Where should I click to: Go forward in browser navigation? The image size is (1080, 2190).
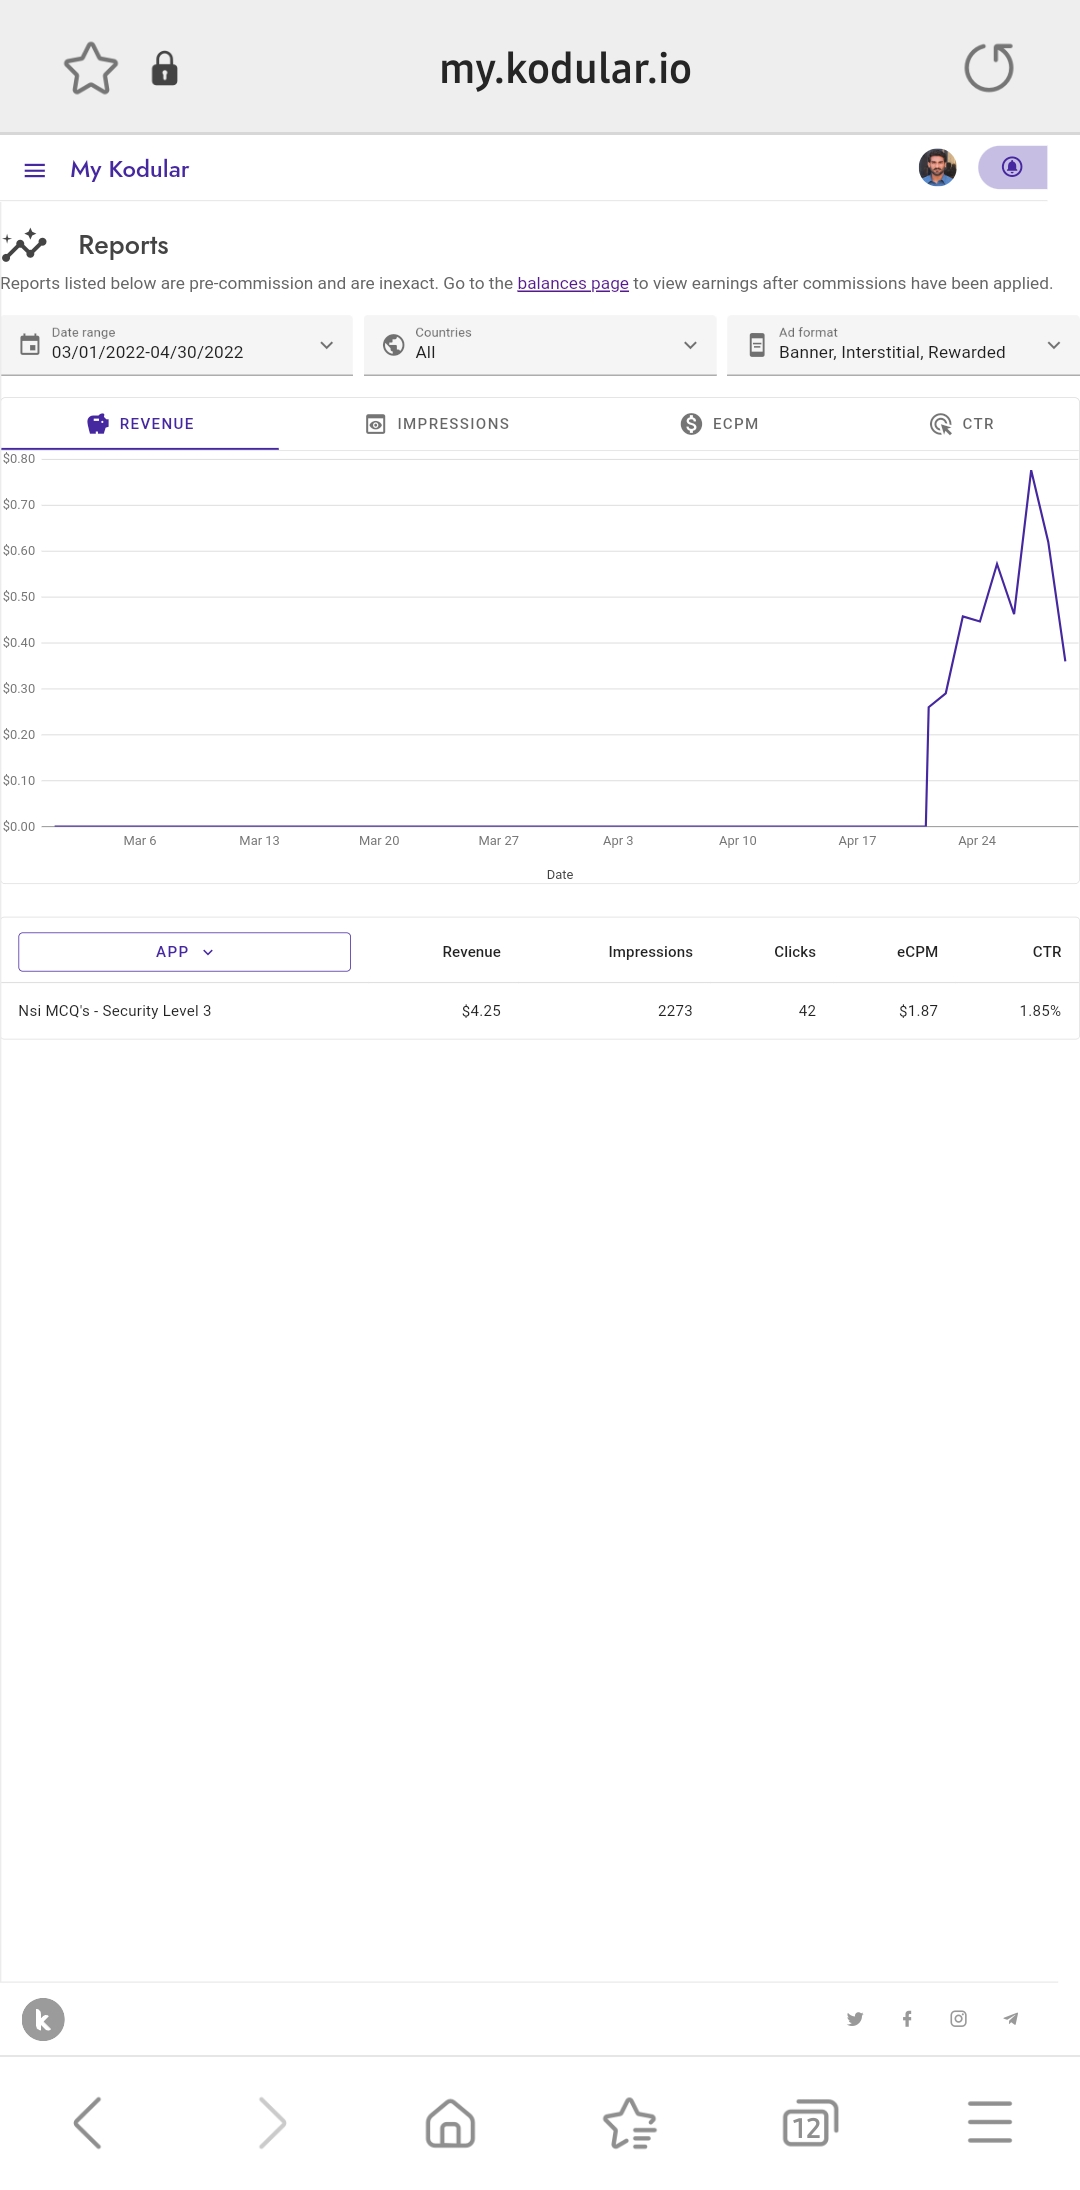click(272, 2122)
